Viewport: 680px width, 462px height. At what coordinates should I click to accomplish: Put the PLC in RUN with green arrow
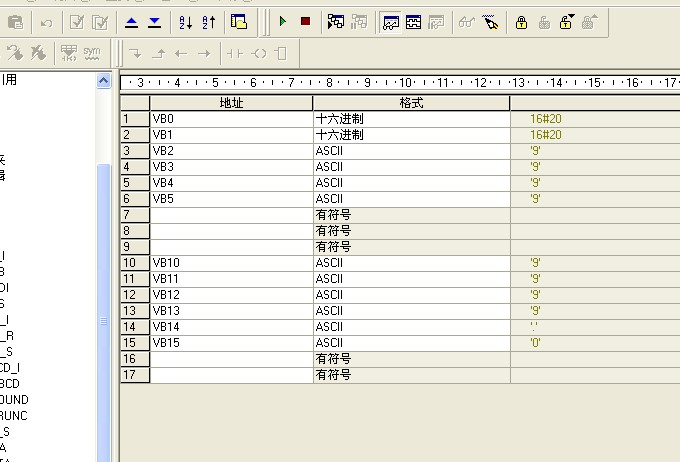(x=283, y=21)
